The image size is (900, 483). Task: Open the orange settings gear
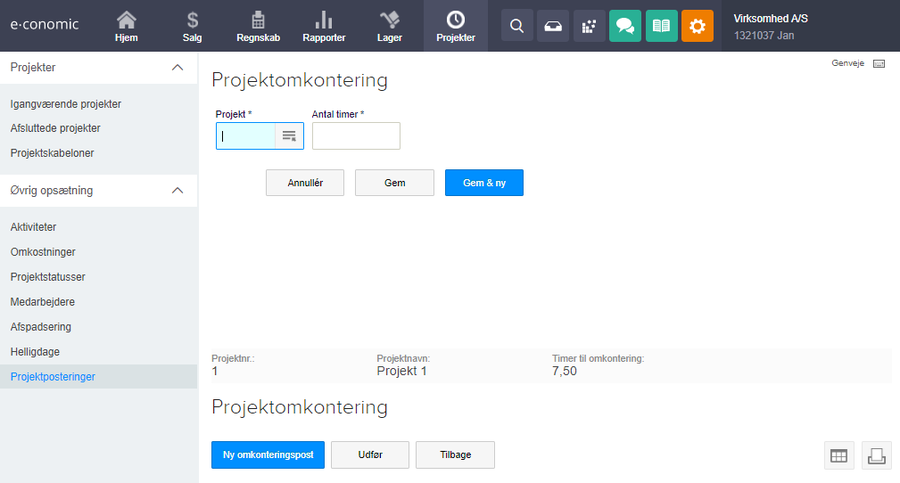[697, 26]
